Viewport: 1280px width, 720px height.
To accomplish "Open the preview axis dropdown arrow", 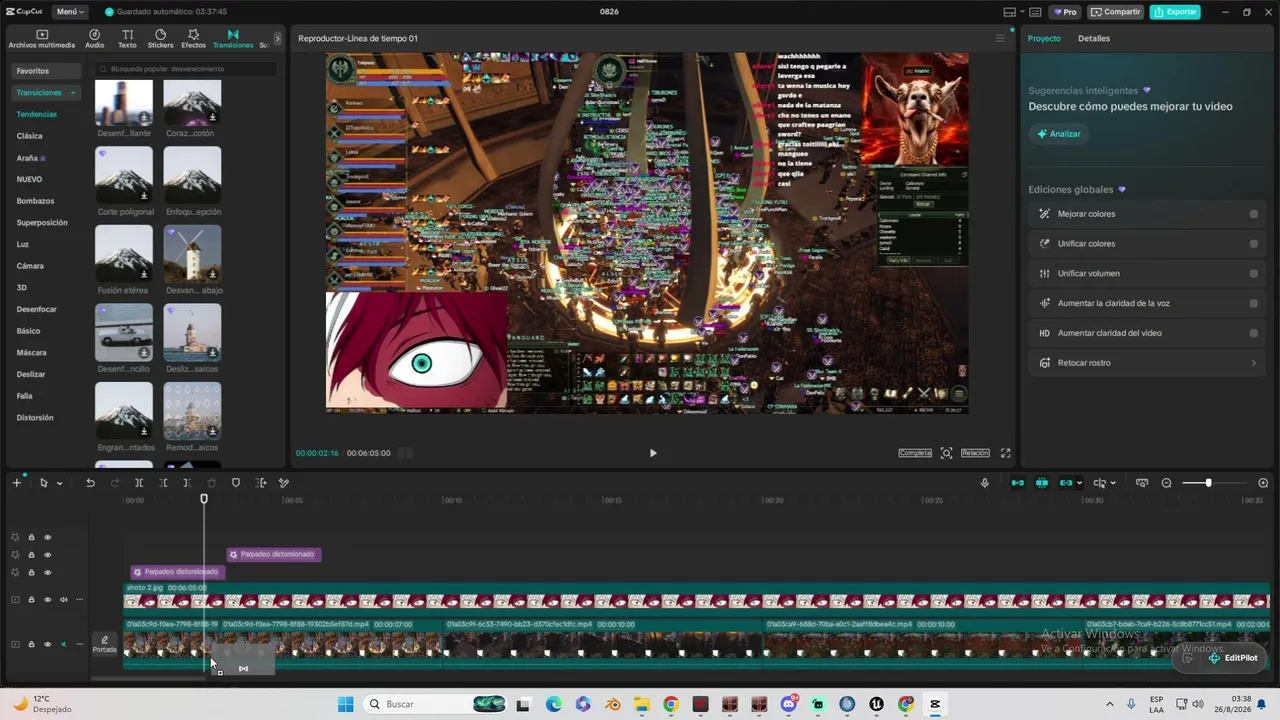I will [1113, 484].
